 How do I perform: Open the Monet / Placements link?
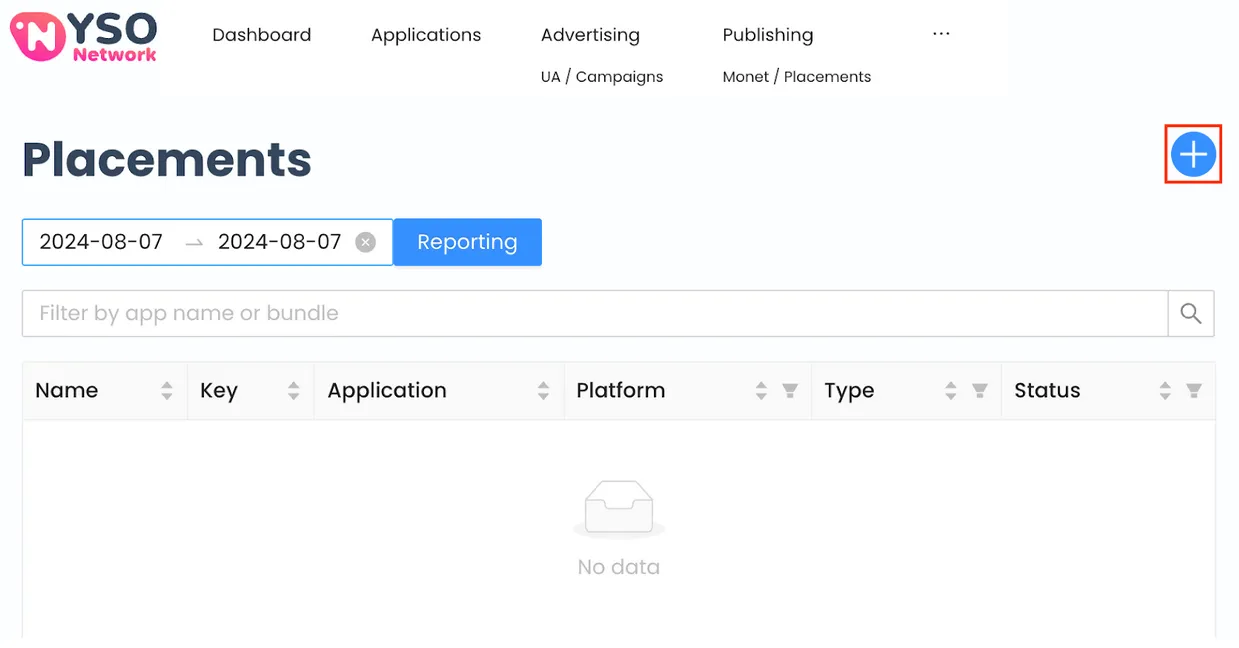pos(796,76)
